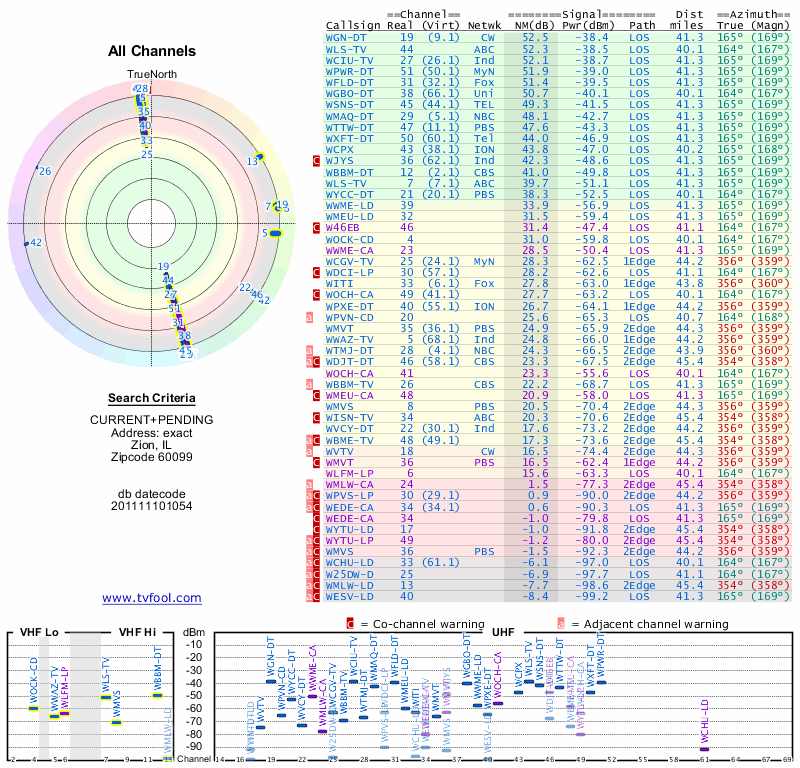Click the Search Criteria heading
The width and height of the screenshot is (800, 768).
[152, 398]
